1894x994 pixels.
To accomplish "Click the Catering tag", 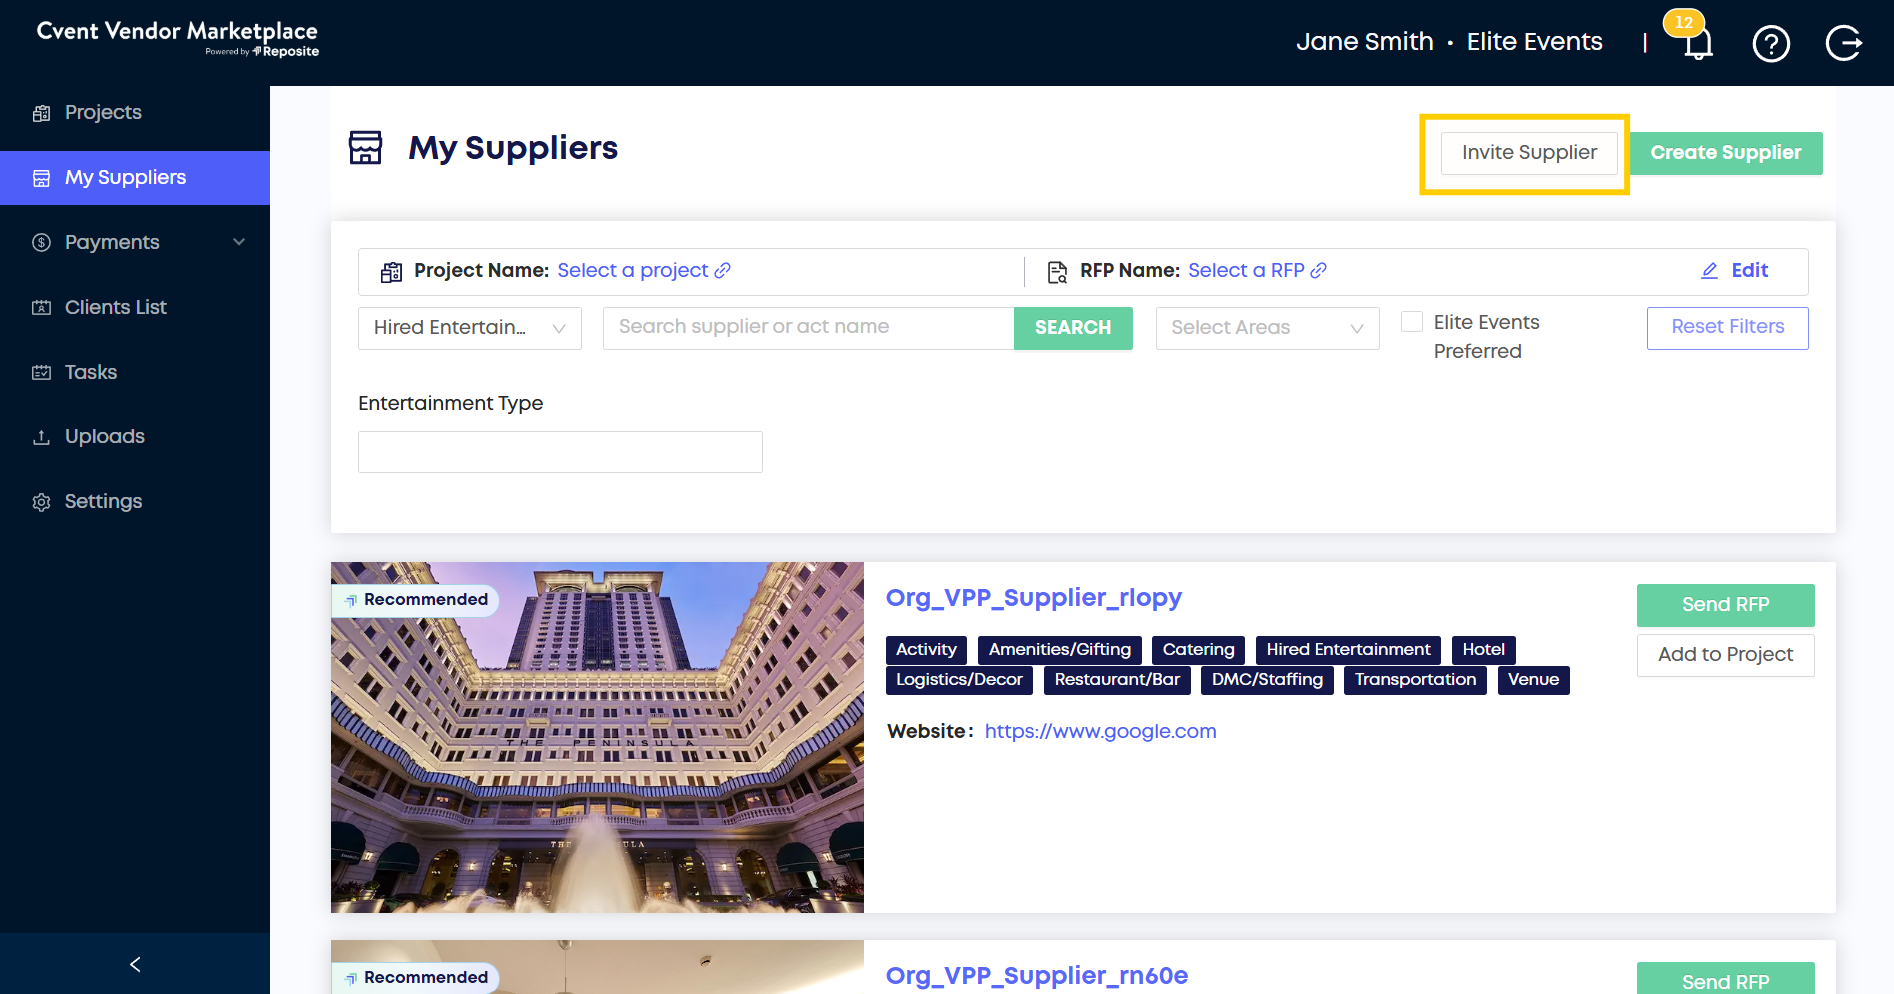I will point(1198,650).
